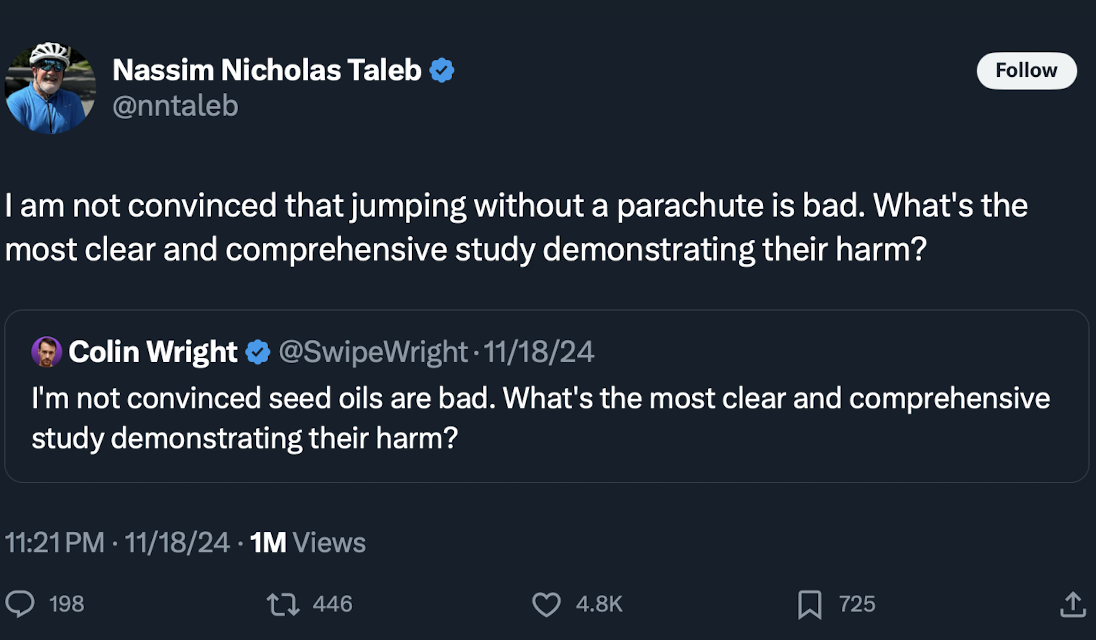1096x640 pixels.
Task: Follow Nassim Nicholas Taleb
Action: 1026,70
